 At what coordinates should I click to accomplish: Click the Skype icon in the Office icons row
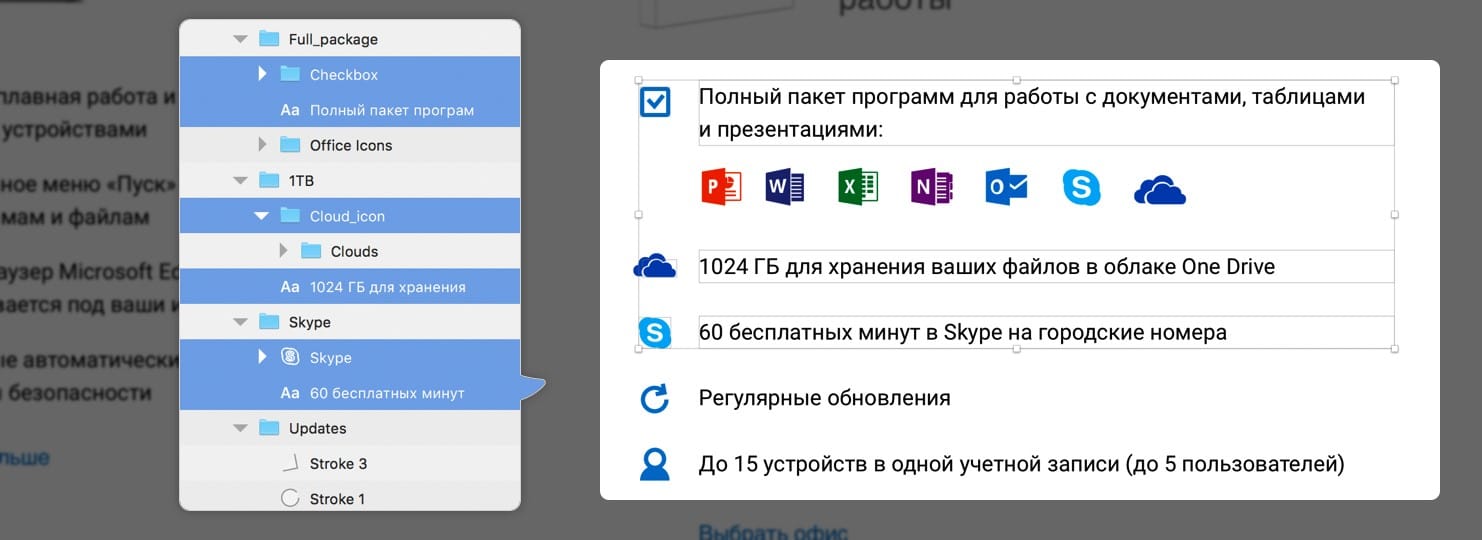point(1081,187)
